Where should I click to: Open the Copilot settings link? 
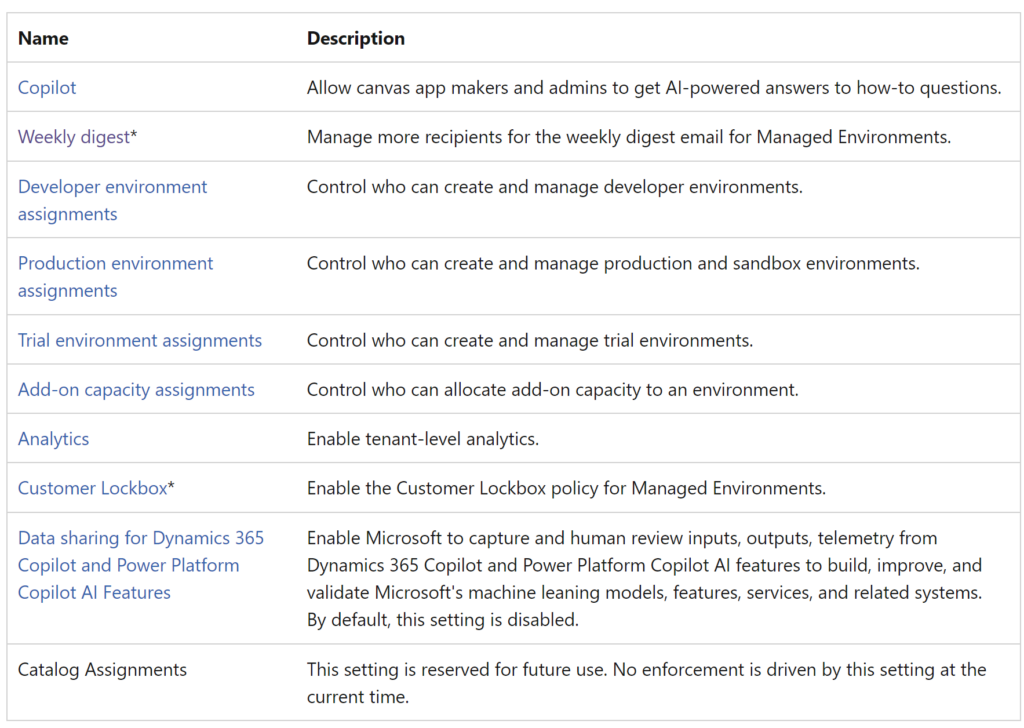click(47, 87)
